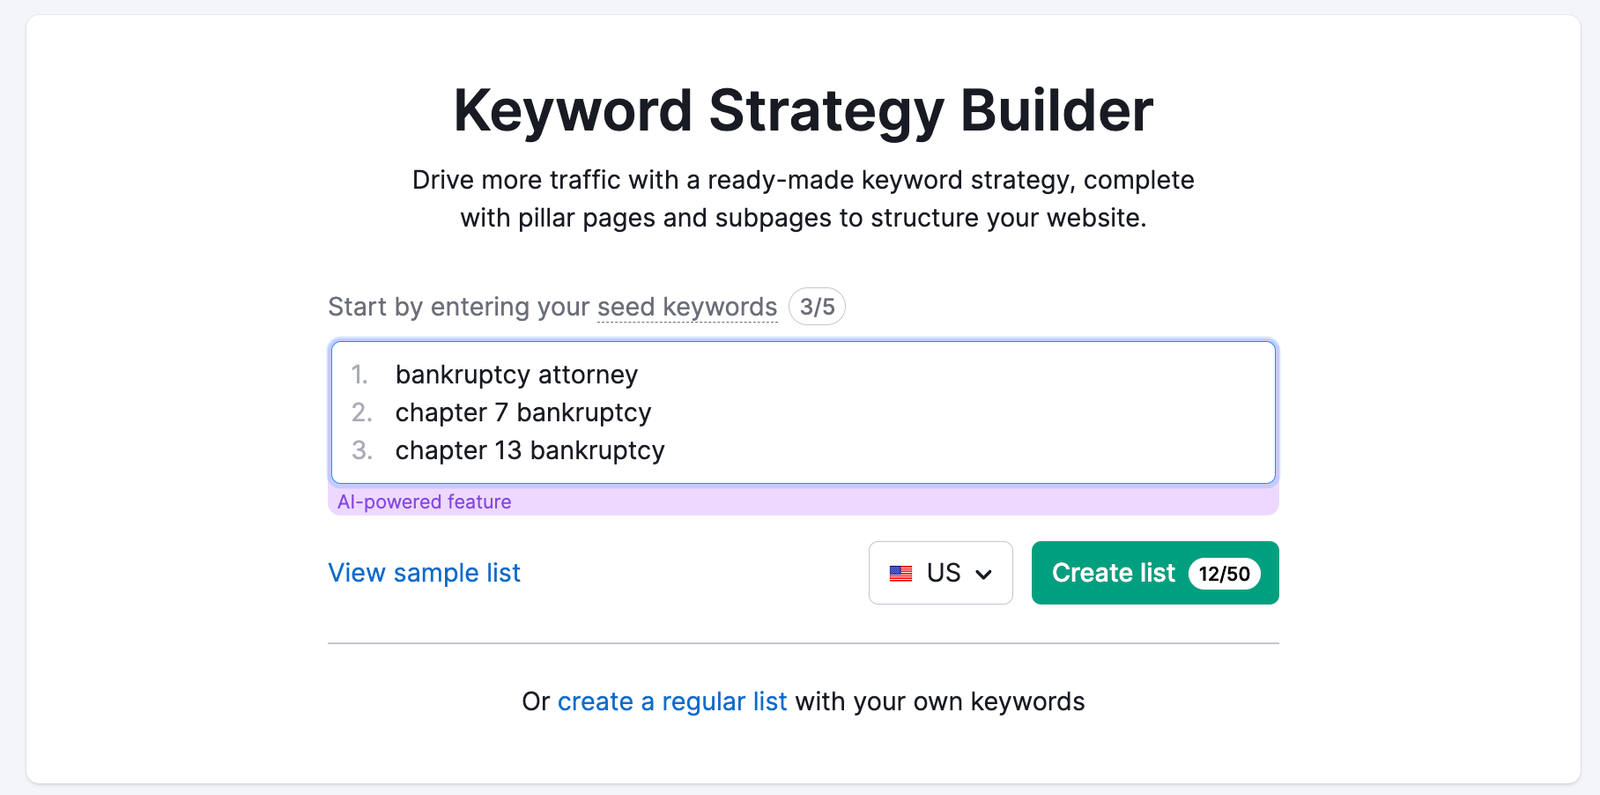Click the dotted-underlined seed keywords term
The height and width of the screenshot is (795, 1600).
687,307
